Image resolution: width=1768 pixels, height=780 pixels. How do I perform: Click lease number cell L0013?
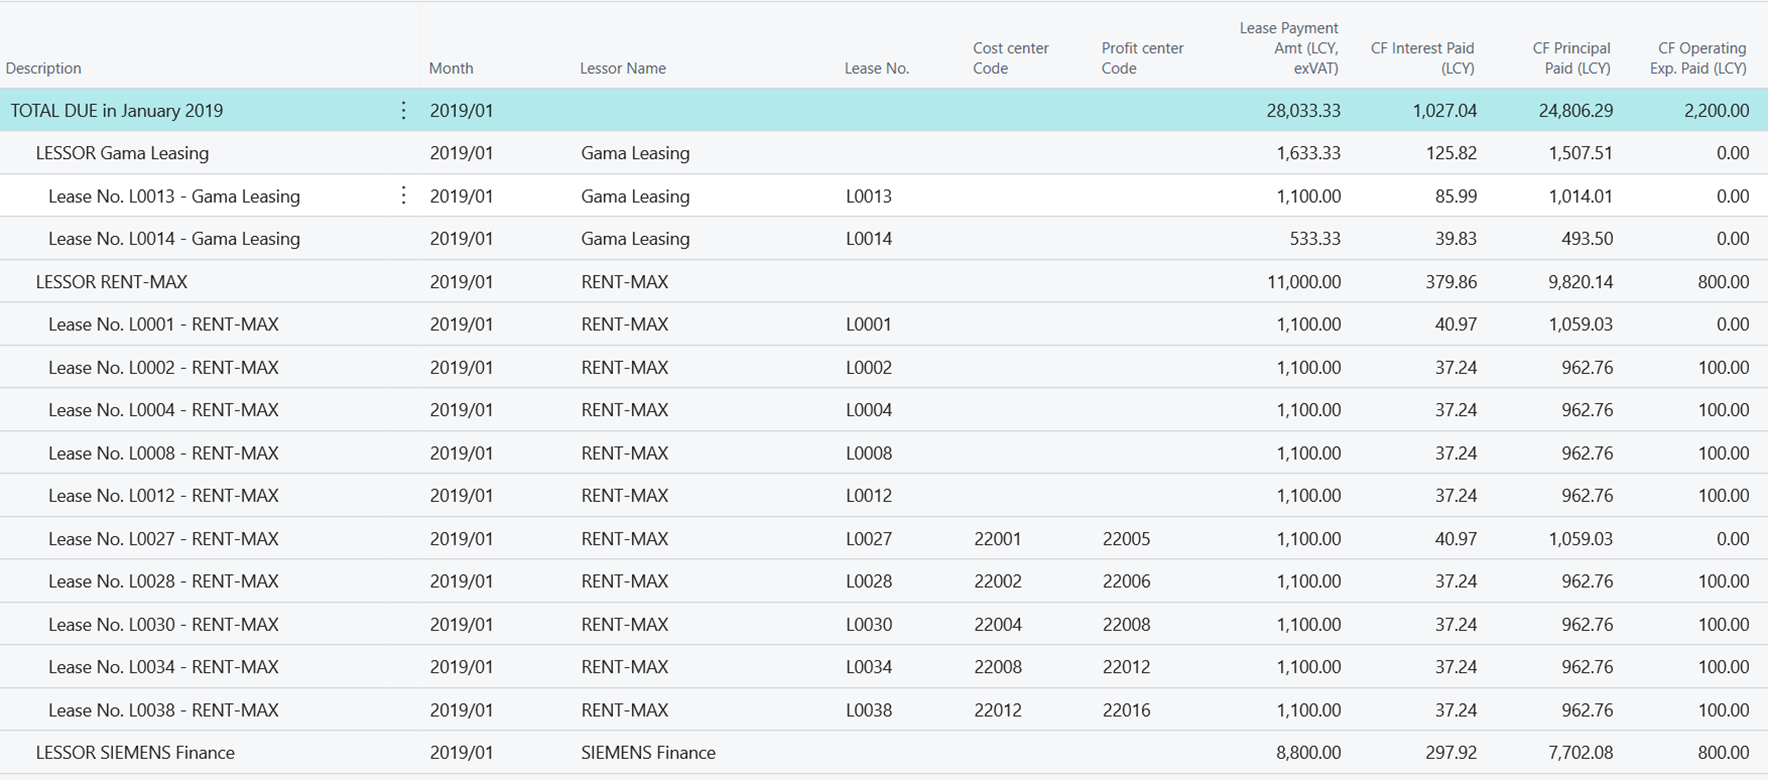[x=868, y=196]
